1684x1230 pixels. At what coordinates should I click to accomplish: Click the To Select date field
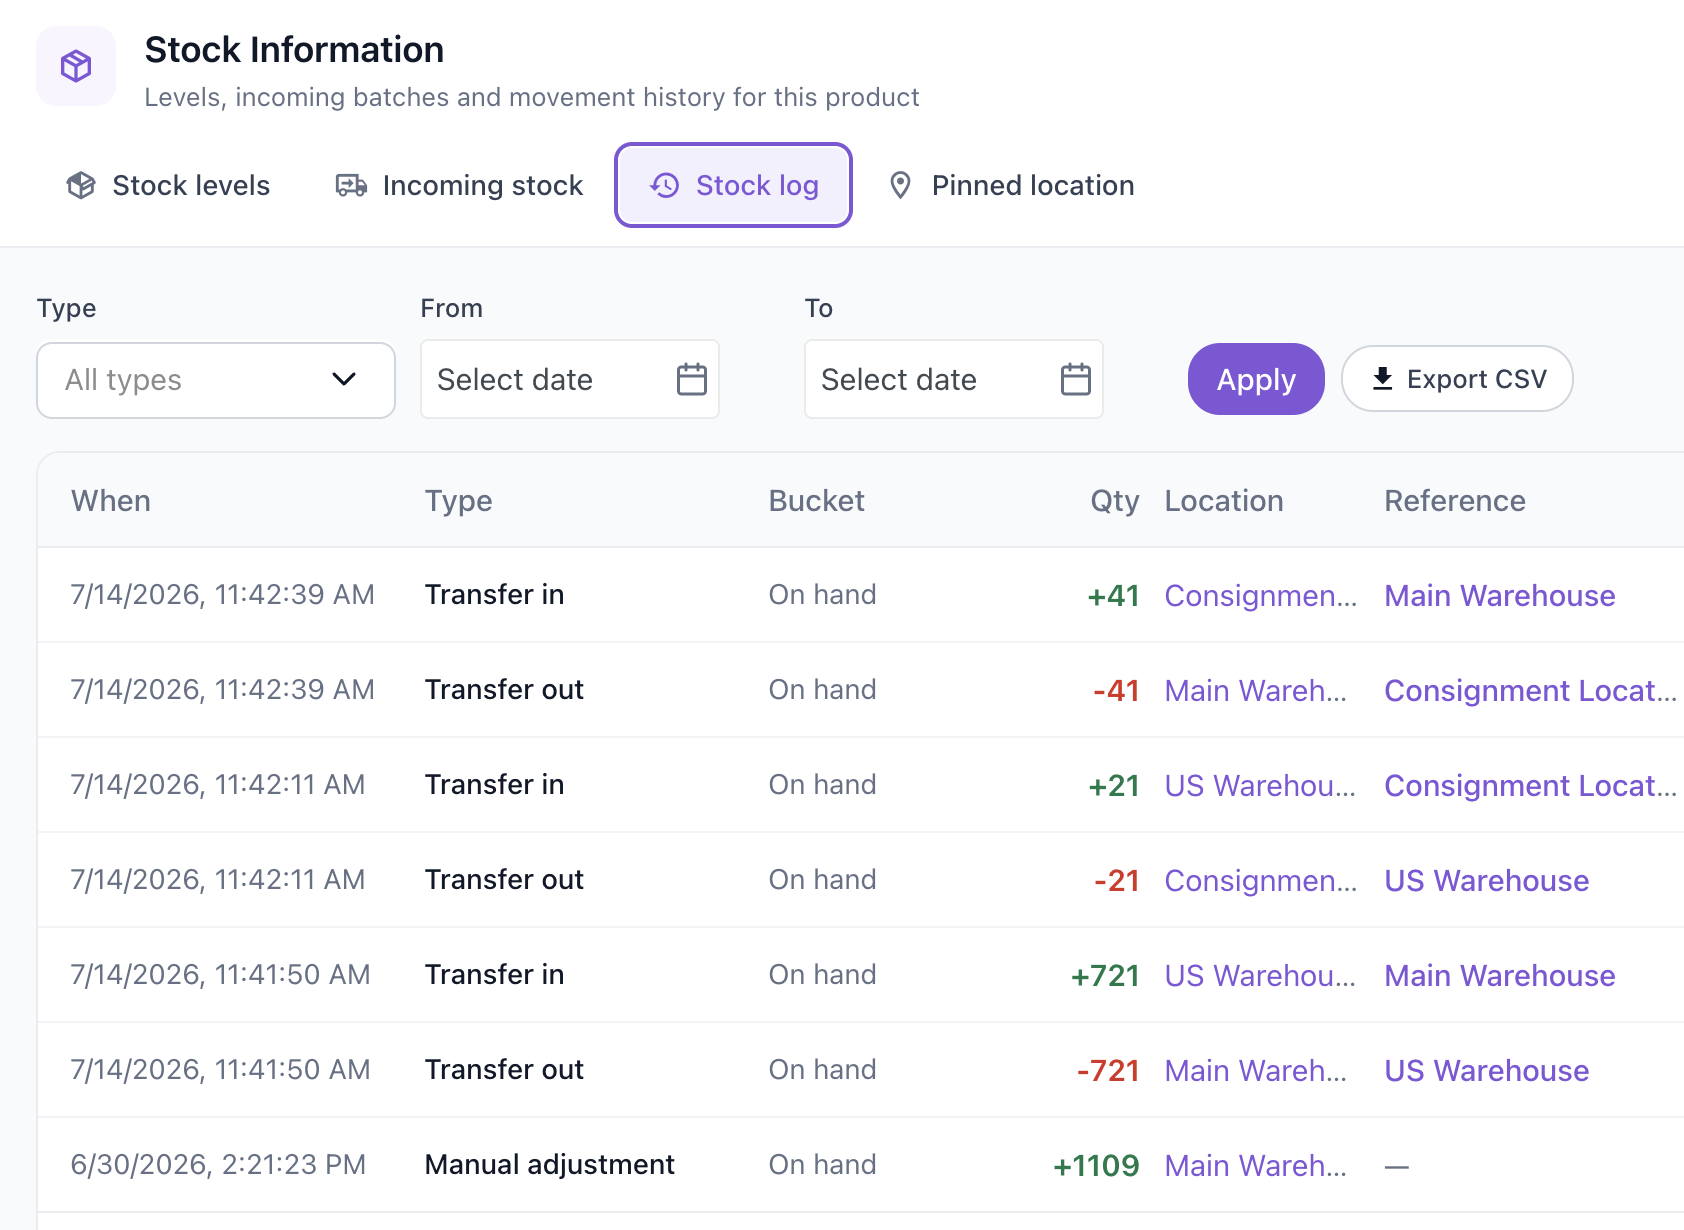954,379
